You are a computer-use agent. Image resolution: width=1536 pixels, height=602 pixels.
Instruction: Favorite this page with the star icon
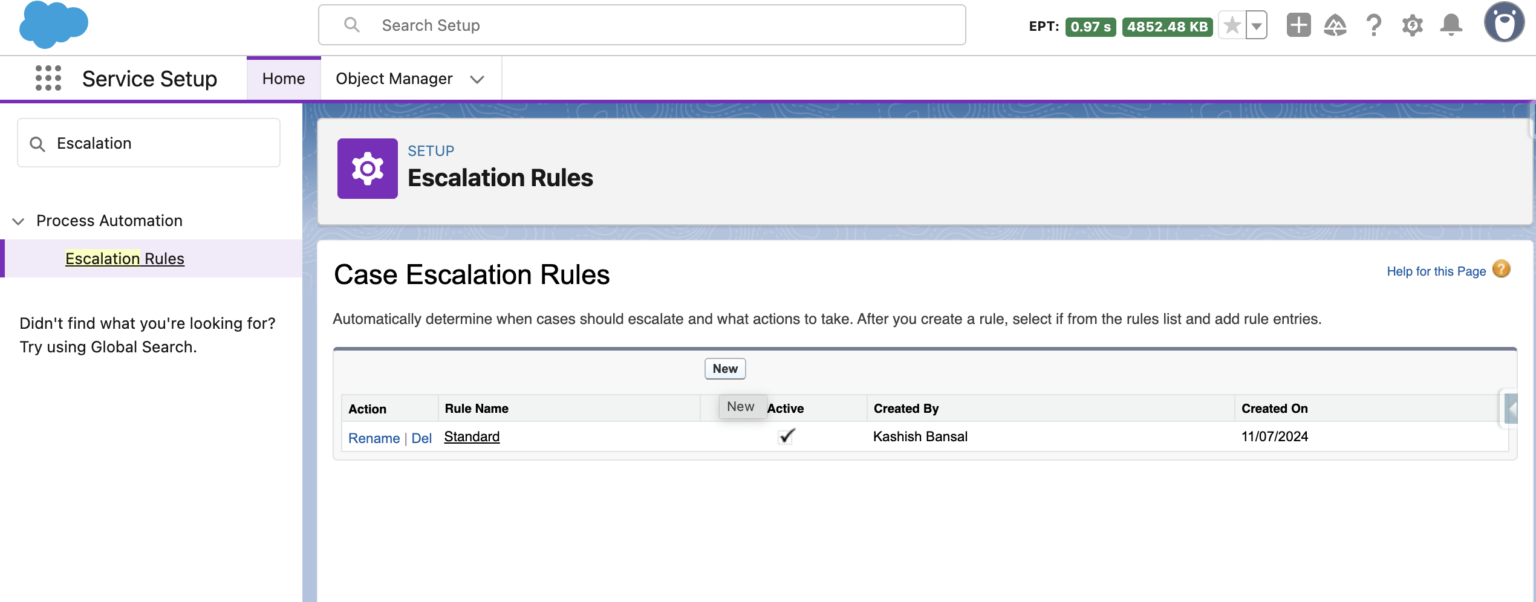pos(1233,25)
